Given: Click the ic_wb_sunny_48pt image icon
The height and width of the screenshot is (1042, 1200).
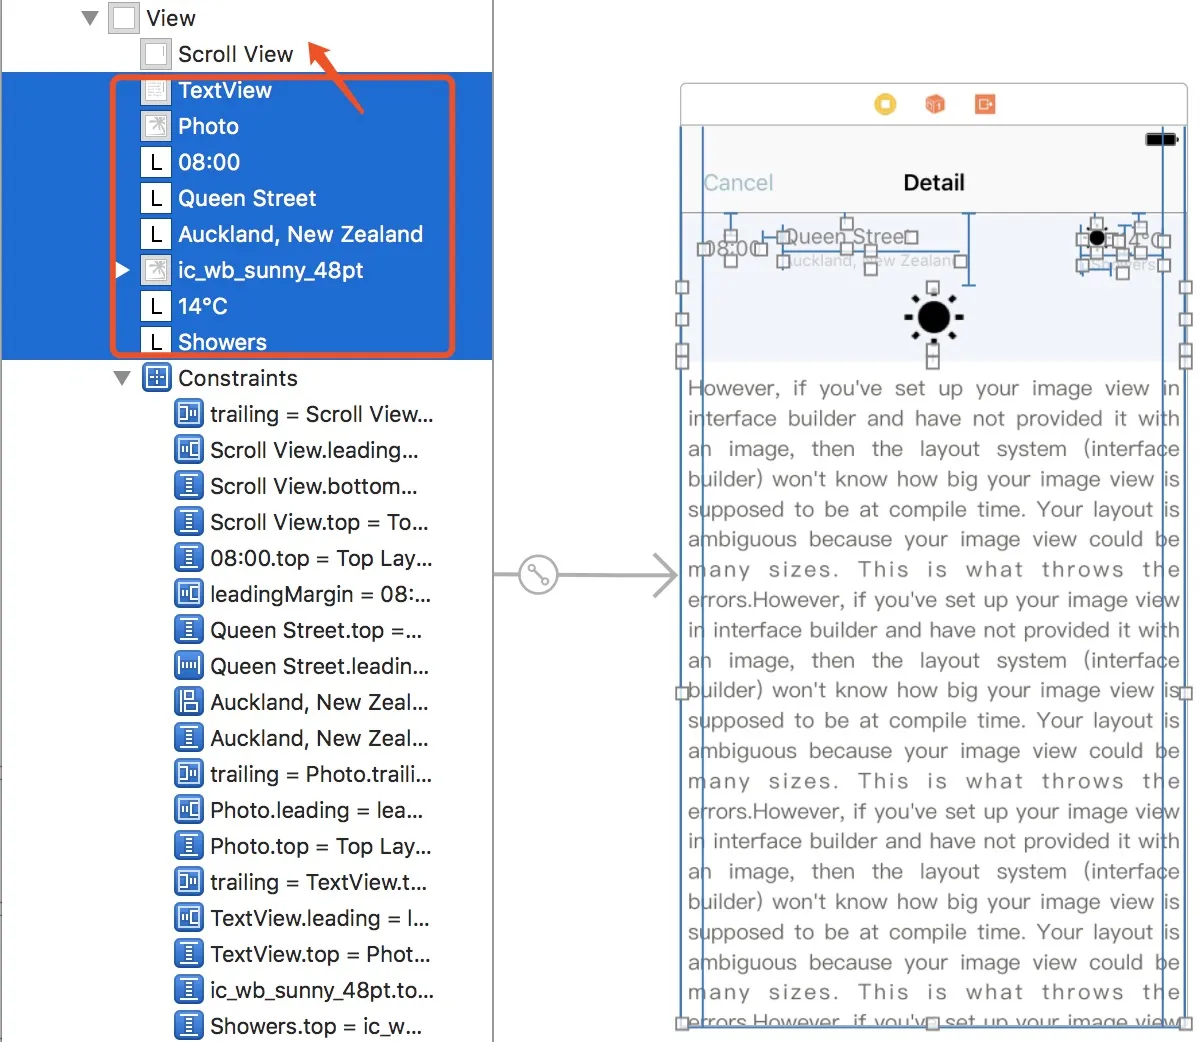Looking at the screenshot, I should pyautogui.click(x=156, y=270).
